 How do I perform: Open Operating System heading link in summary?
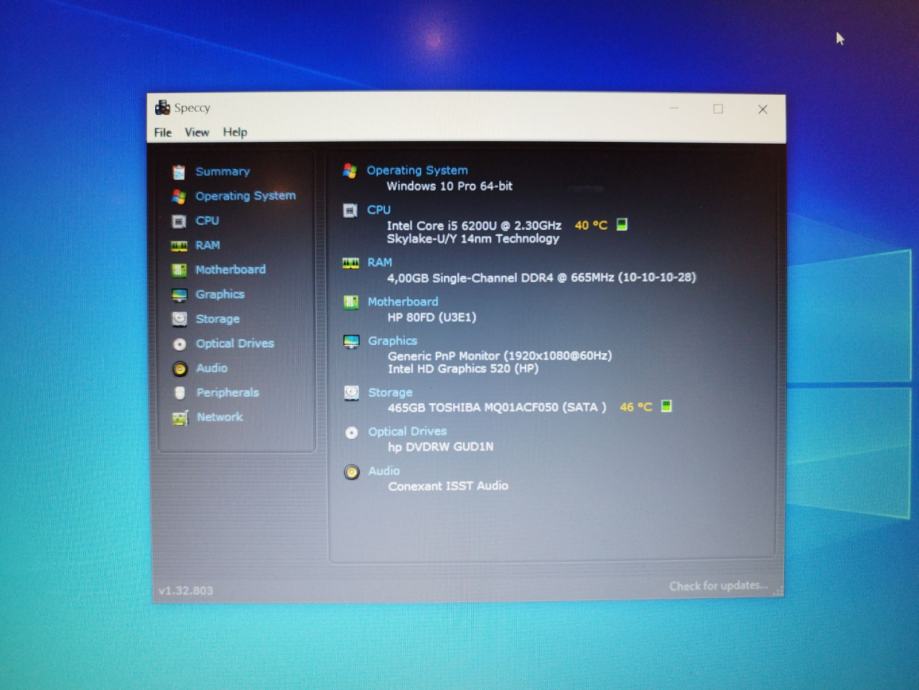click(417, 171)
